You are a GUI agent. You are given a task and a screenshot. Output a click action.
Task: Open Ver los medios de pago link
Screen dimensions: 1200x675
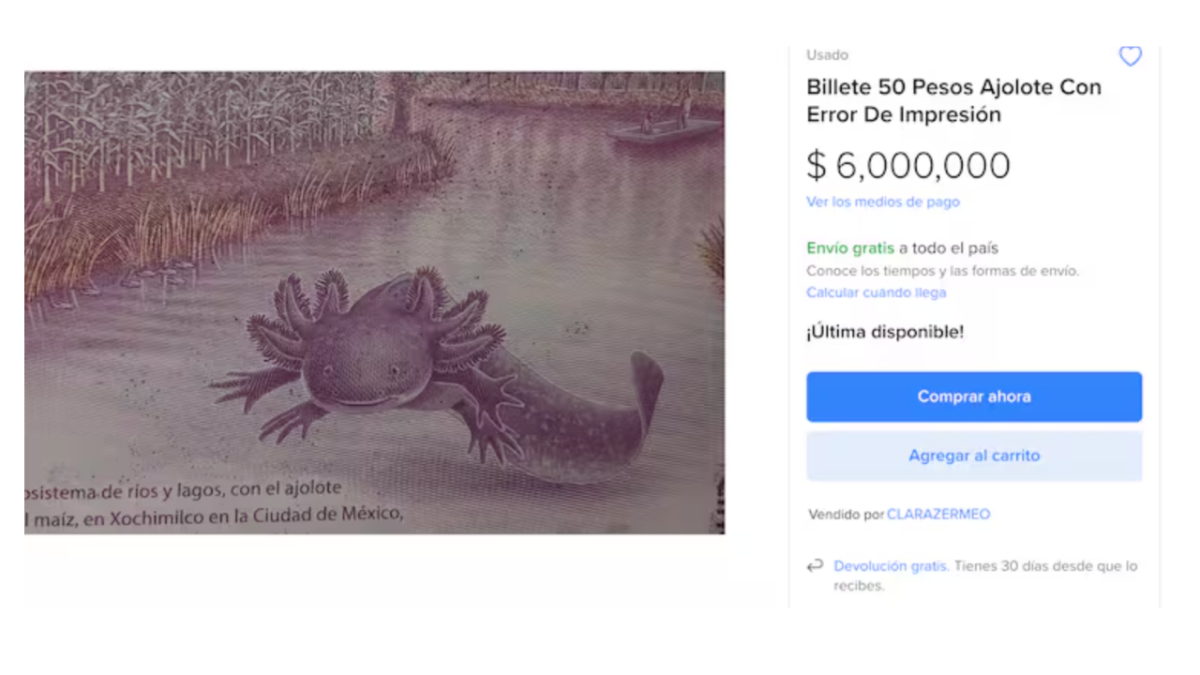(883, 202)
